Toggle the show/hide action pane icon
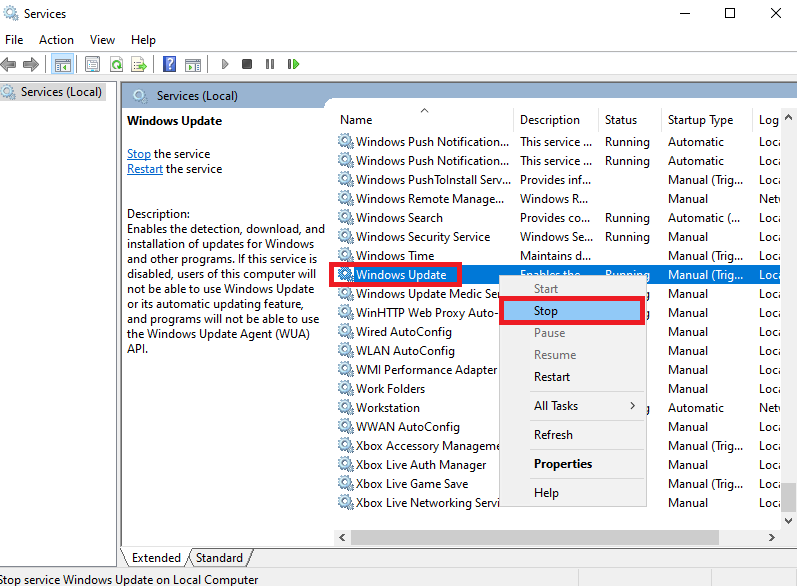 tap(193, 64)
